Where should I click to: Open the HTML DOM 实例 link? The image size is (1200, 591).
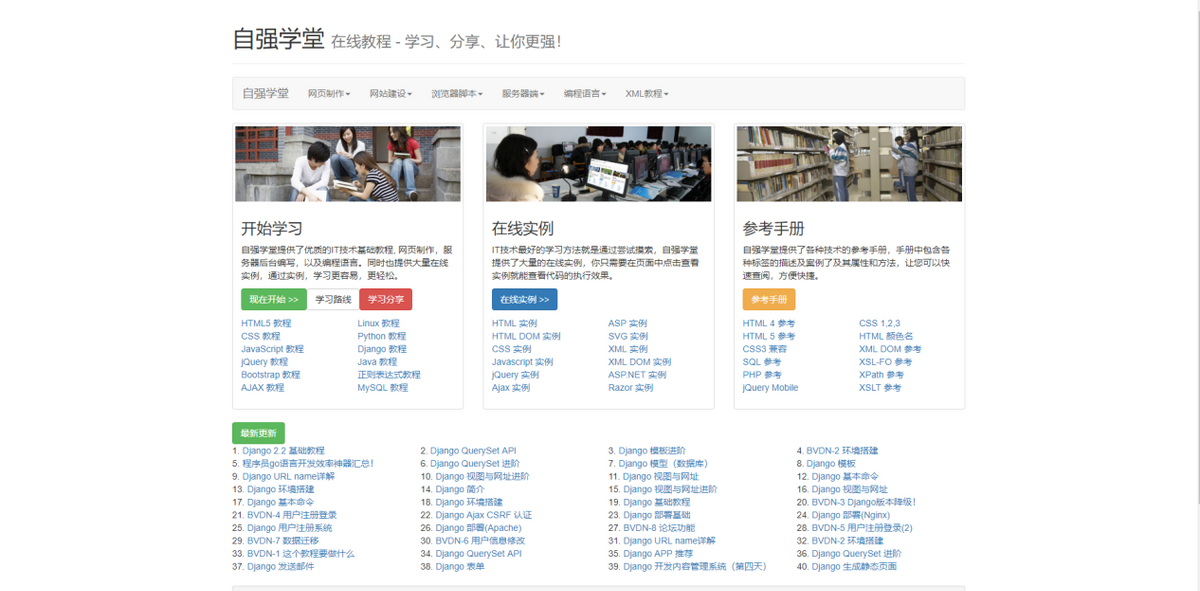coord(526,336)
